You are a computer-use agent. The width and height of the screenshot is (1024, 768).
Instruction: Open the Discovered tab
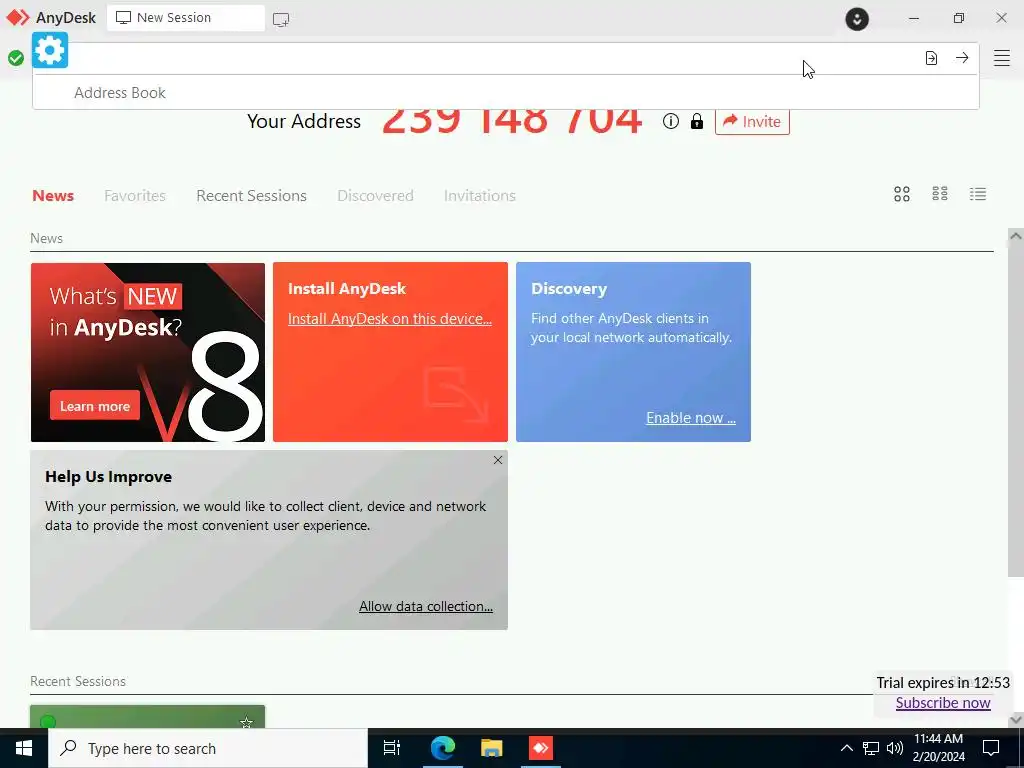375,196
